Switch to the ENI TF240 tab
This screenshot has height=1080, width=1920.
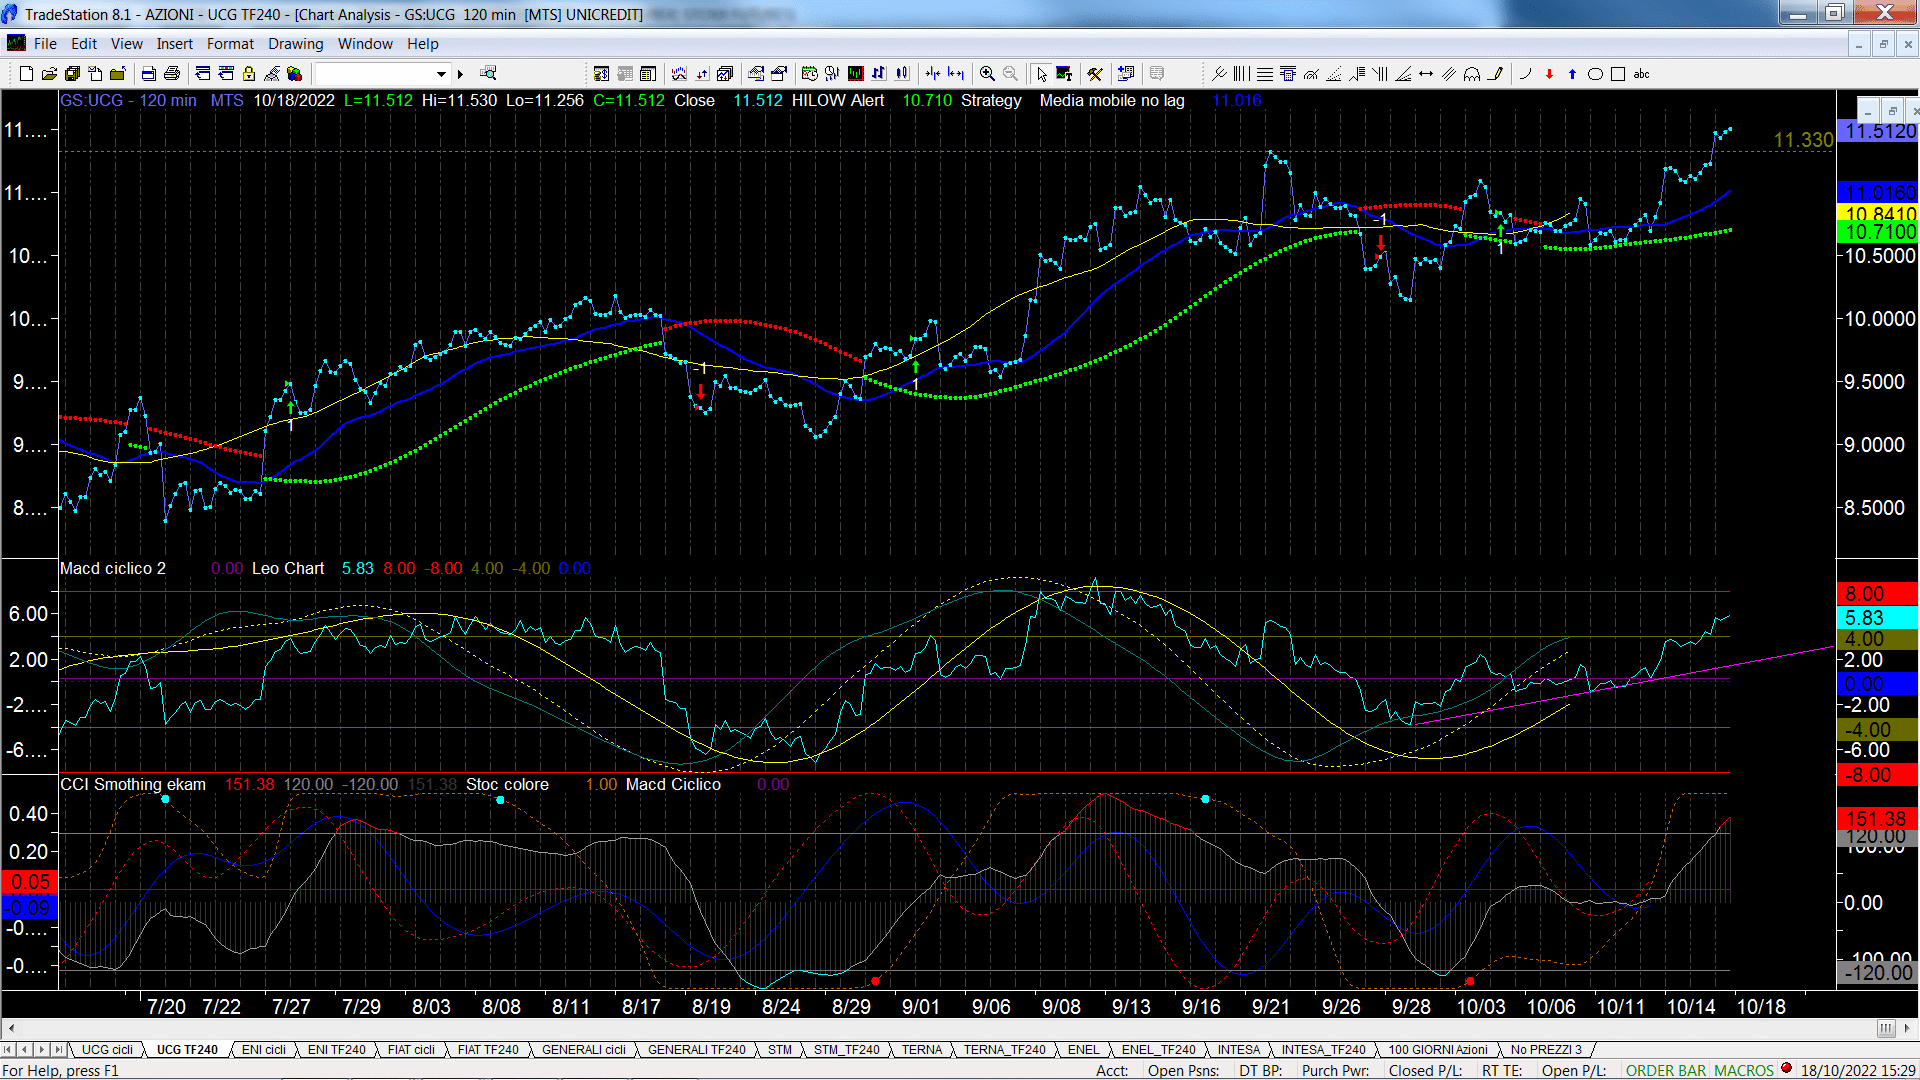(x=336, y=1049)
